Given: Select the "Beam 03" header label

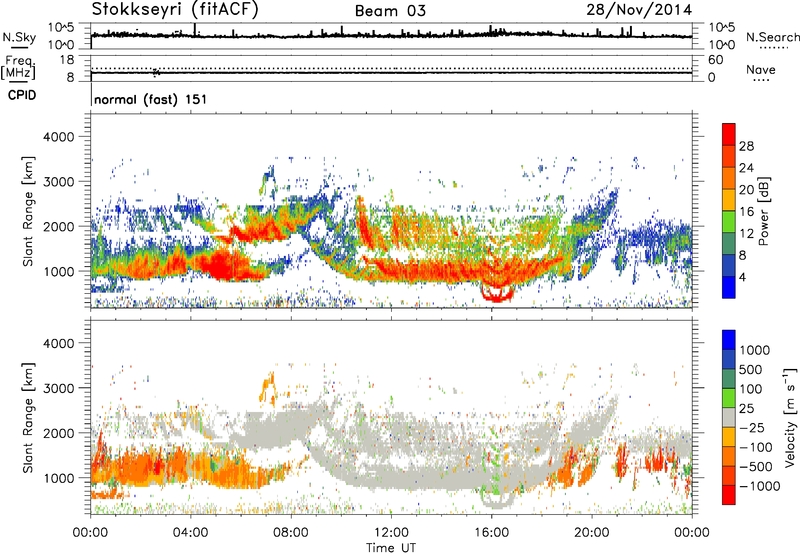Looking at the screenshot, I should click(390, 11).
